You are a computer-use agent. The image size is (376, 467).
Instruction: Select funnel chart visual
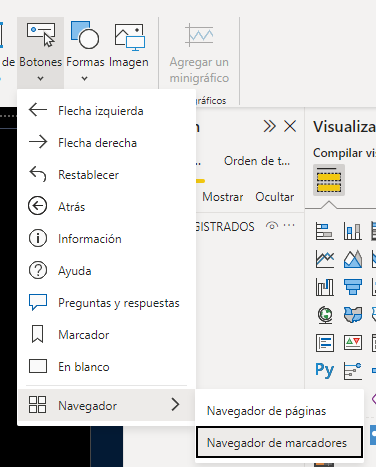point(353,287)
